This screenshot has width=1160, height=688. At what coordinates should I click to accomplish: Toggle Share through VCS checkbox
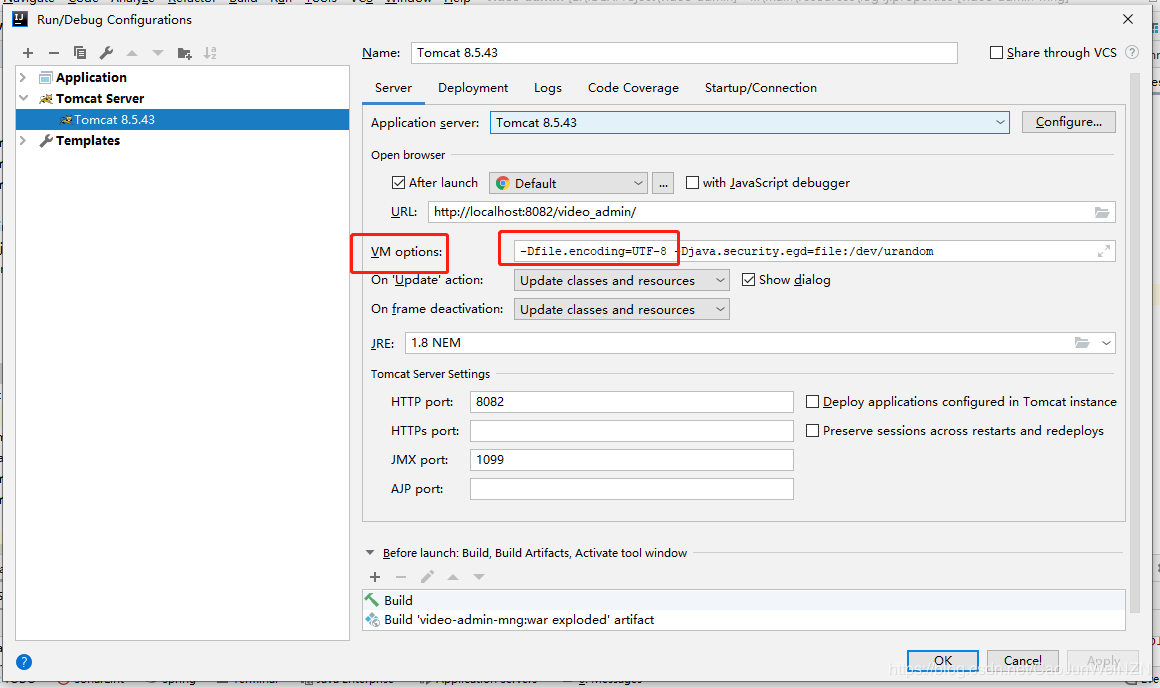tap(997, 53)
